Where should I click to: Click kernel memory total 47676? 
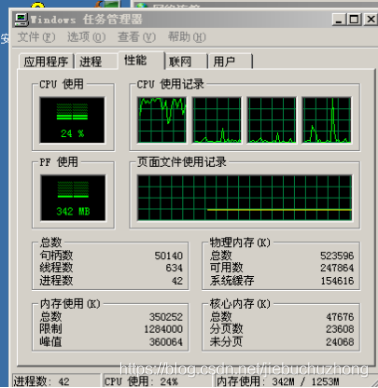click(340, 317)
